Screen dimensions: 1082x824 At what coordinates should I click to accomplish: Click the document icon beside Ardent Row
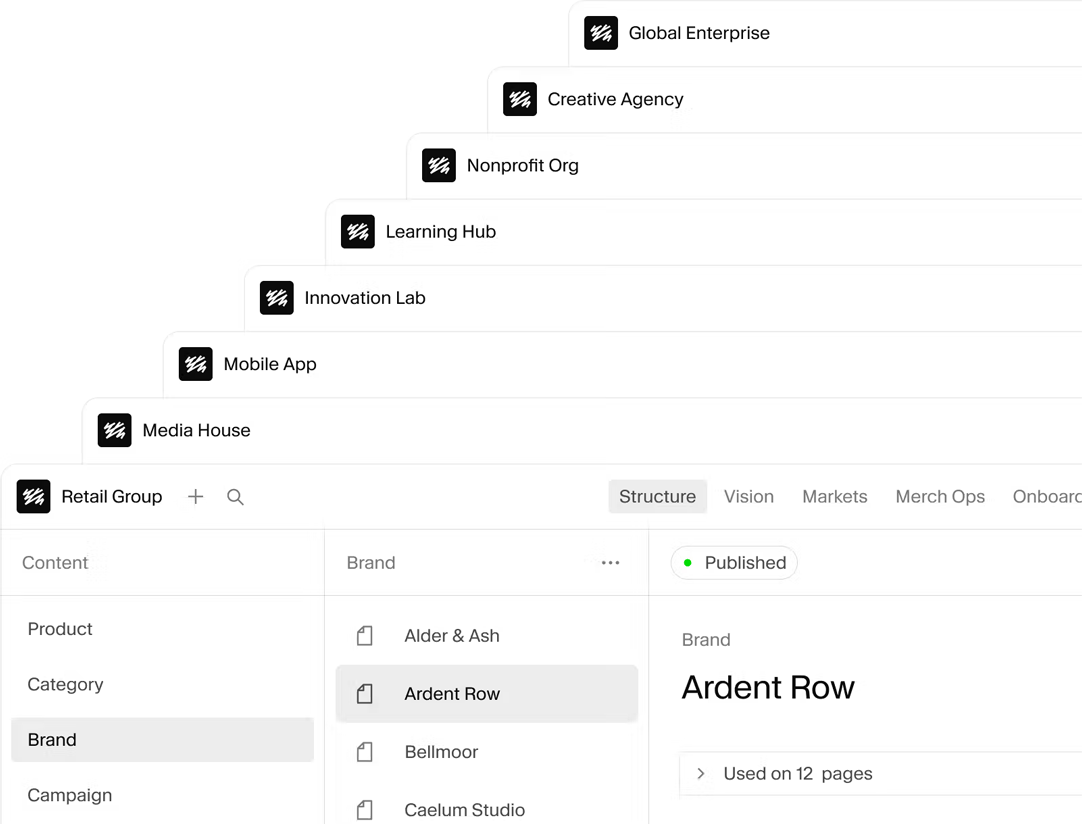[x=365, y=694]
